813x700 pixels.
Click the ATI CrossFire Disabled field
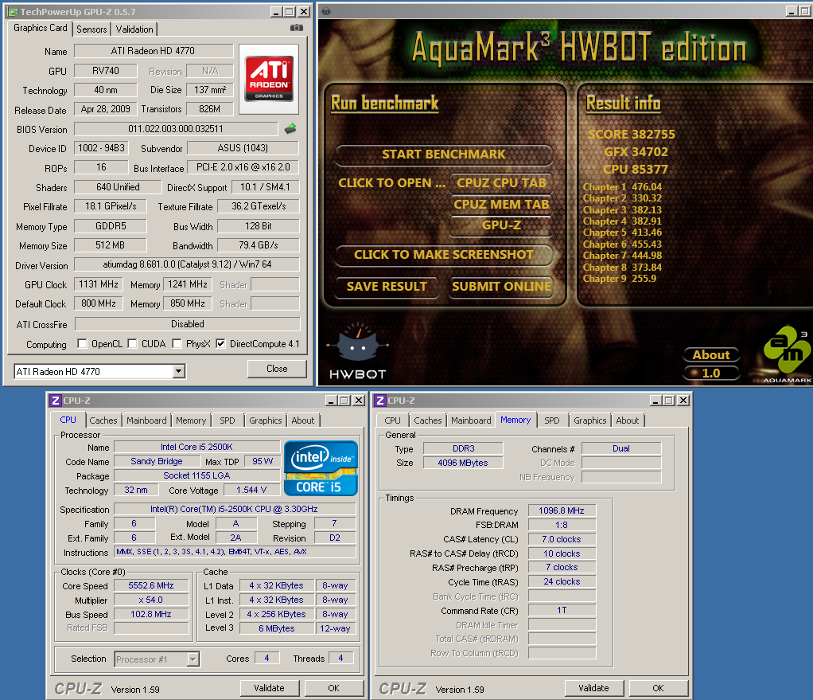point(188,324)
